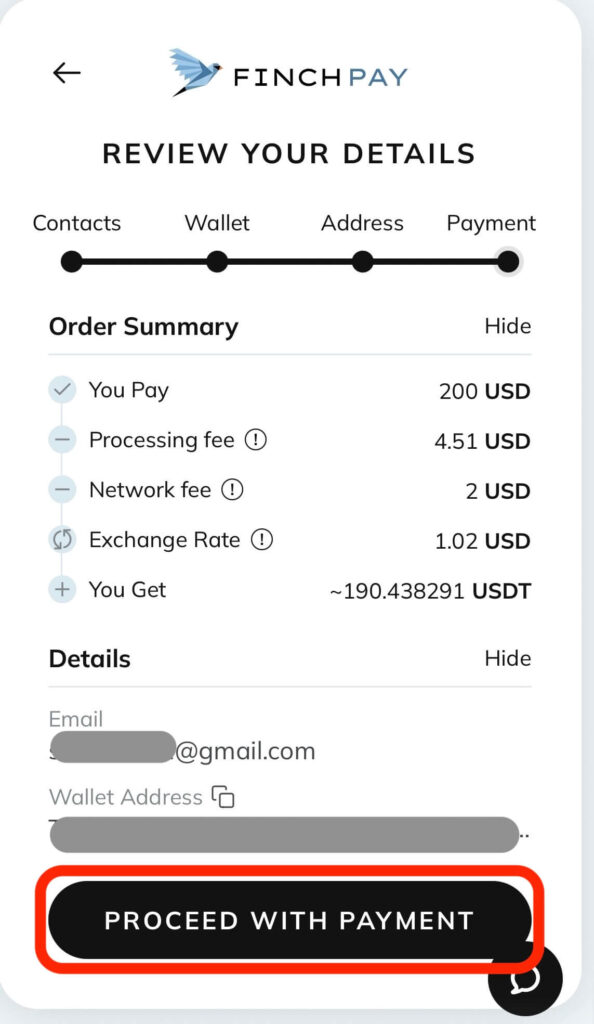The image size is (594, 1024).
Task: Hide the Order Summary section
Action: [509, 326]
